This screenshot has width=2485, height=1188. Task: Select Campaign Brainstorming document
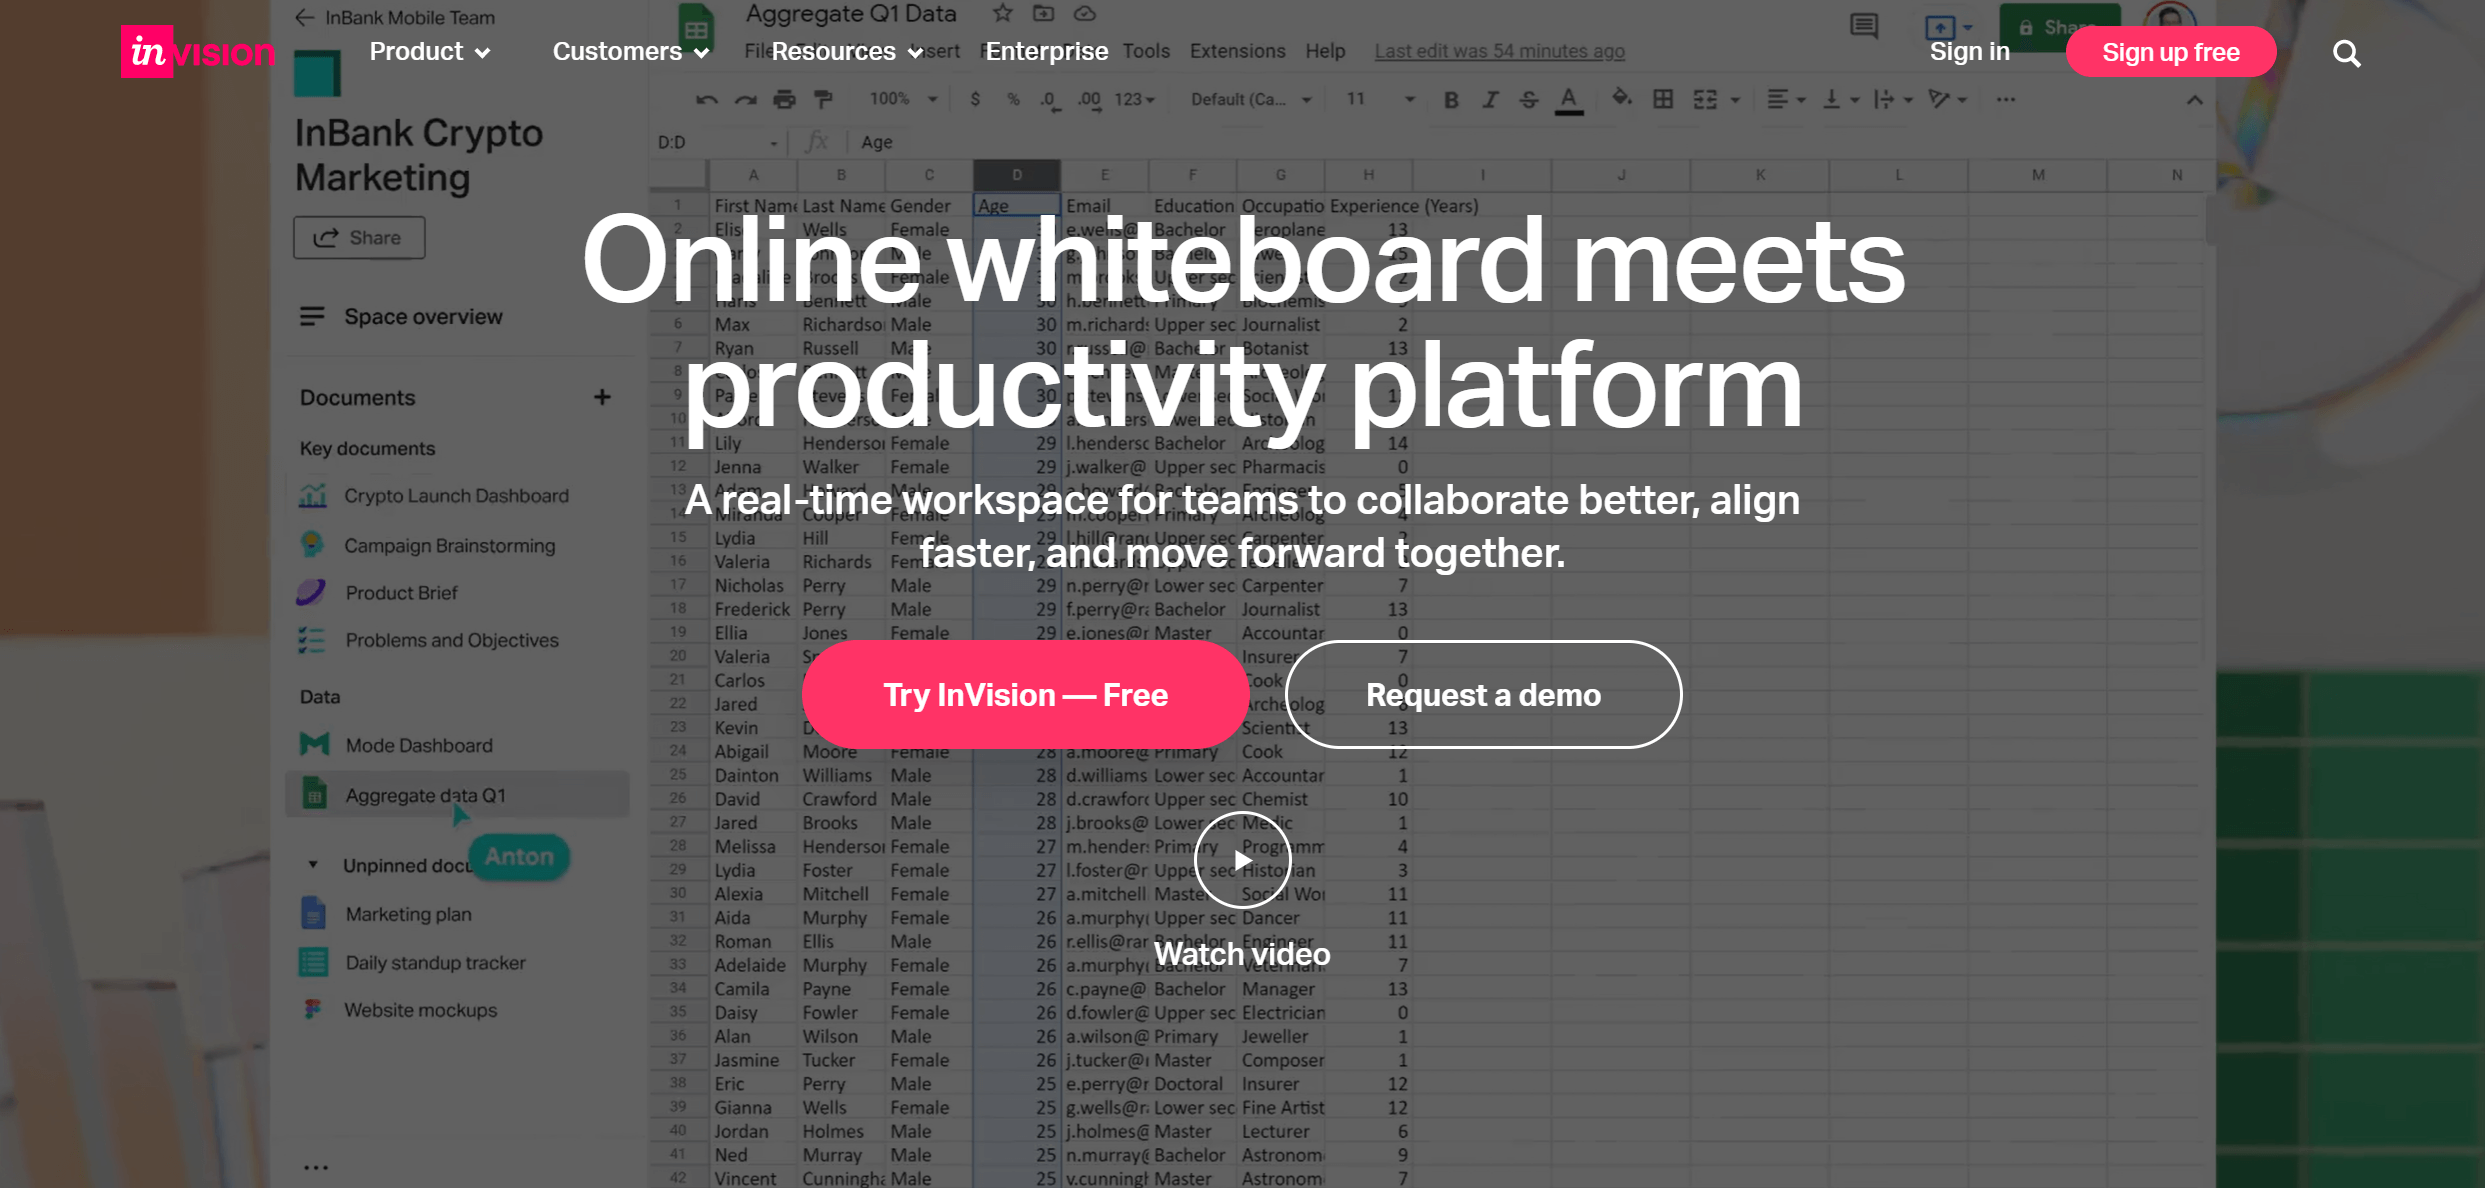pyautogui.click(x=449, y=546)
